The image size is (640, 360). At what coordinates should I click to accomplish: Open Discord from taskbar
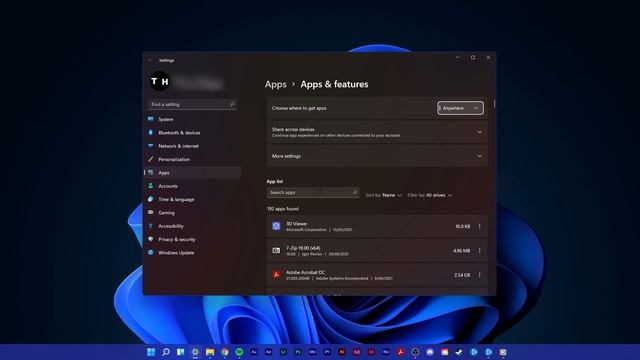point(430,352)
